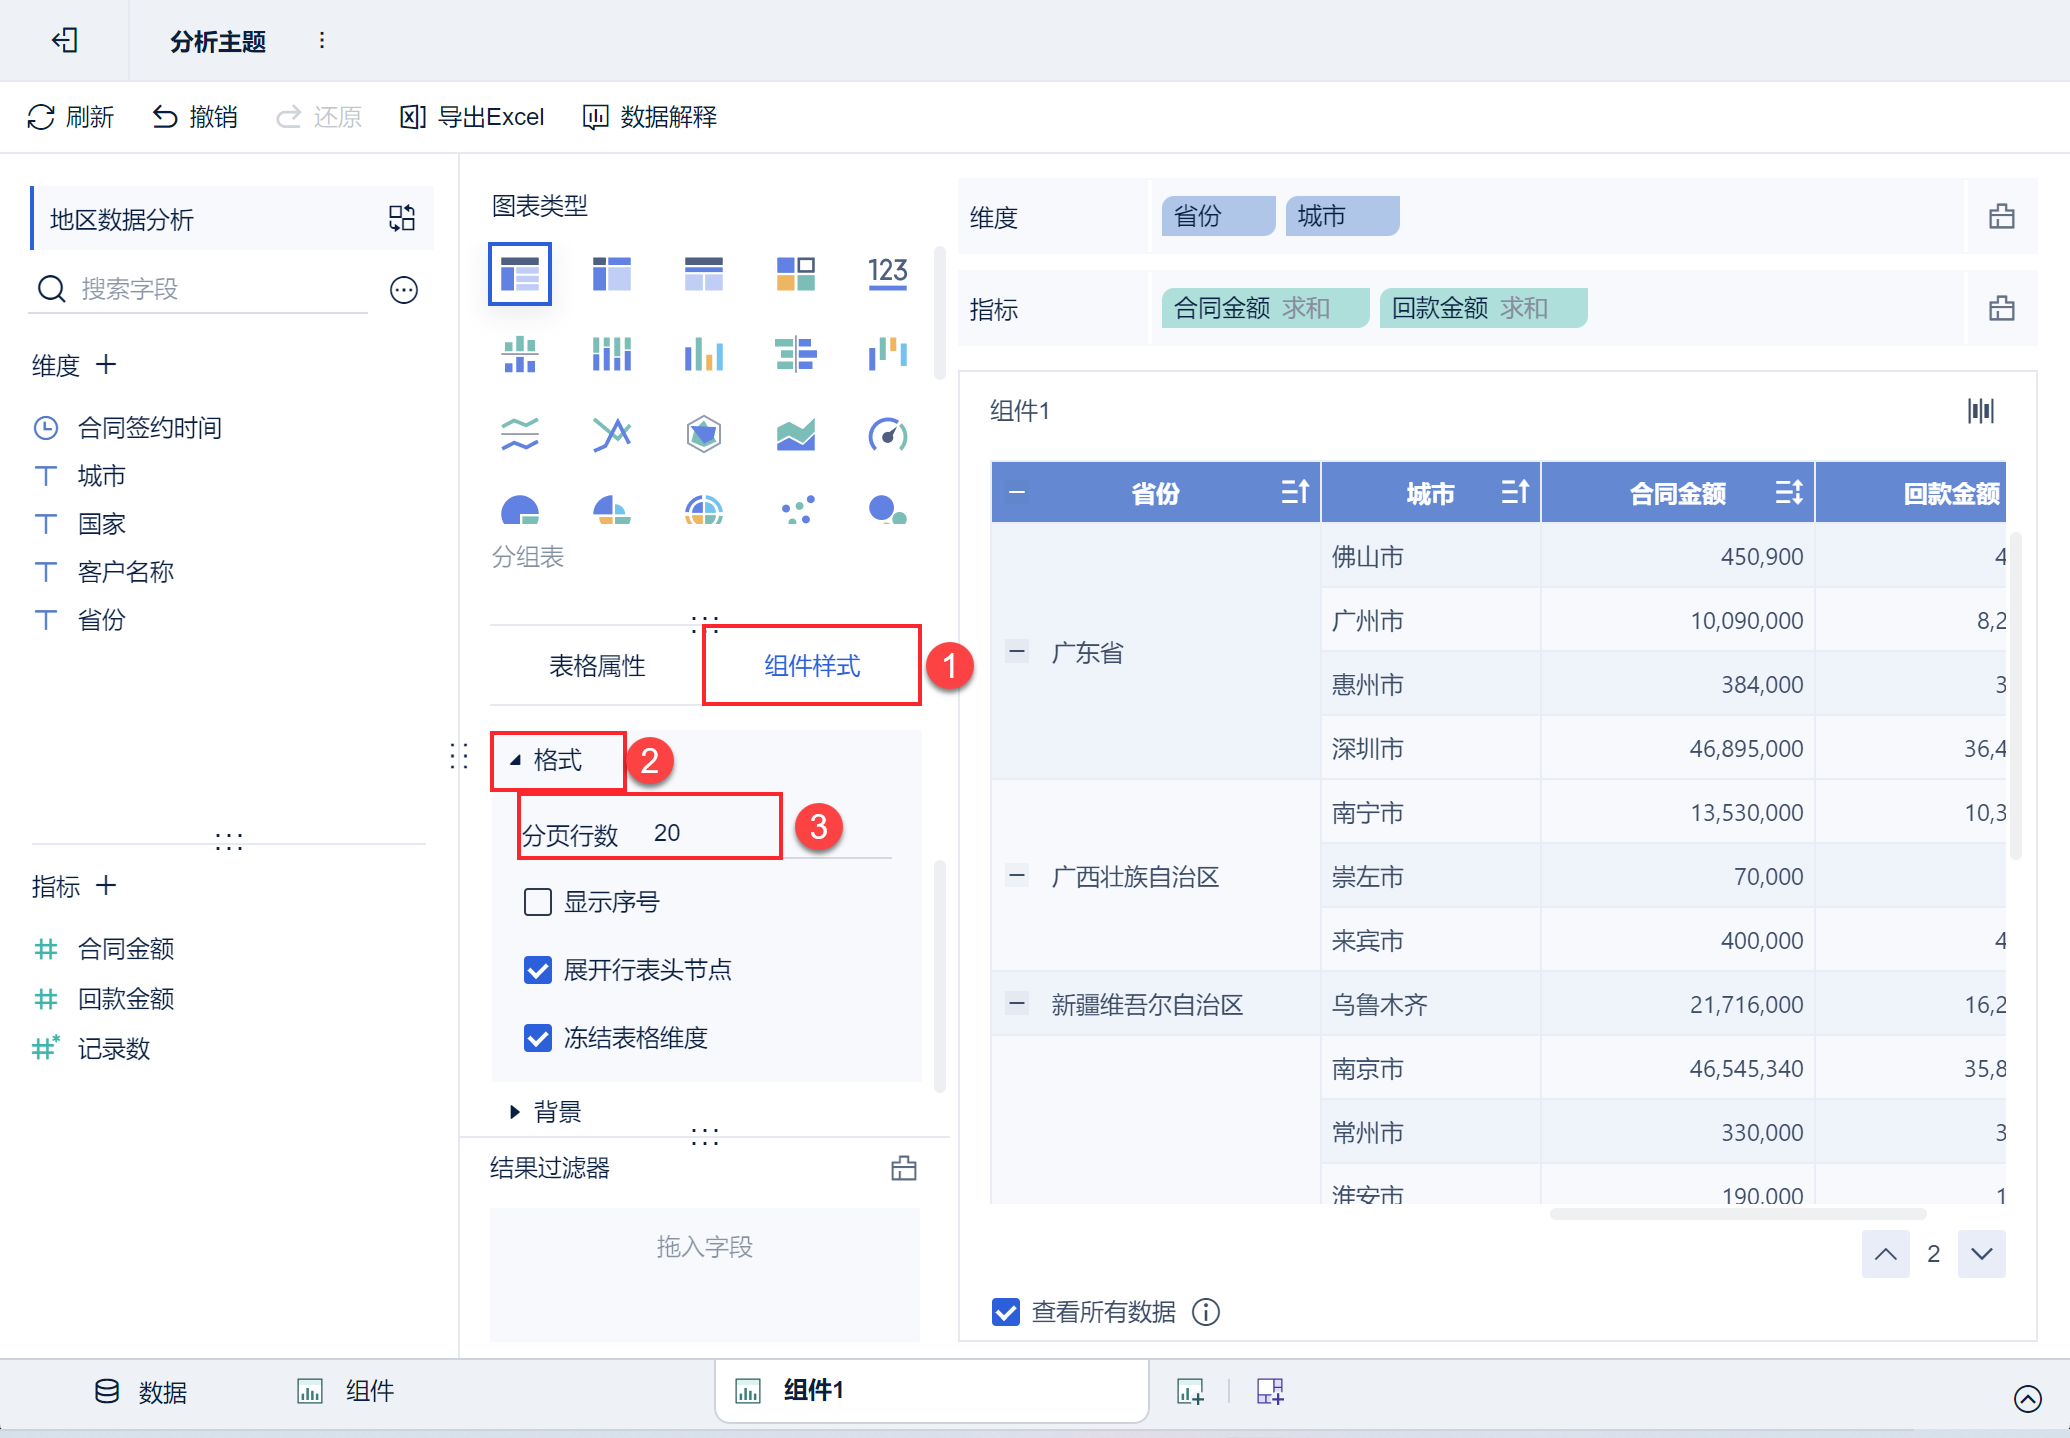Collapse the 格式 section triangle
The image size is (2070, 1438).
point(515,760)
